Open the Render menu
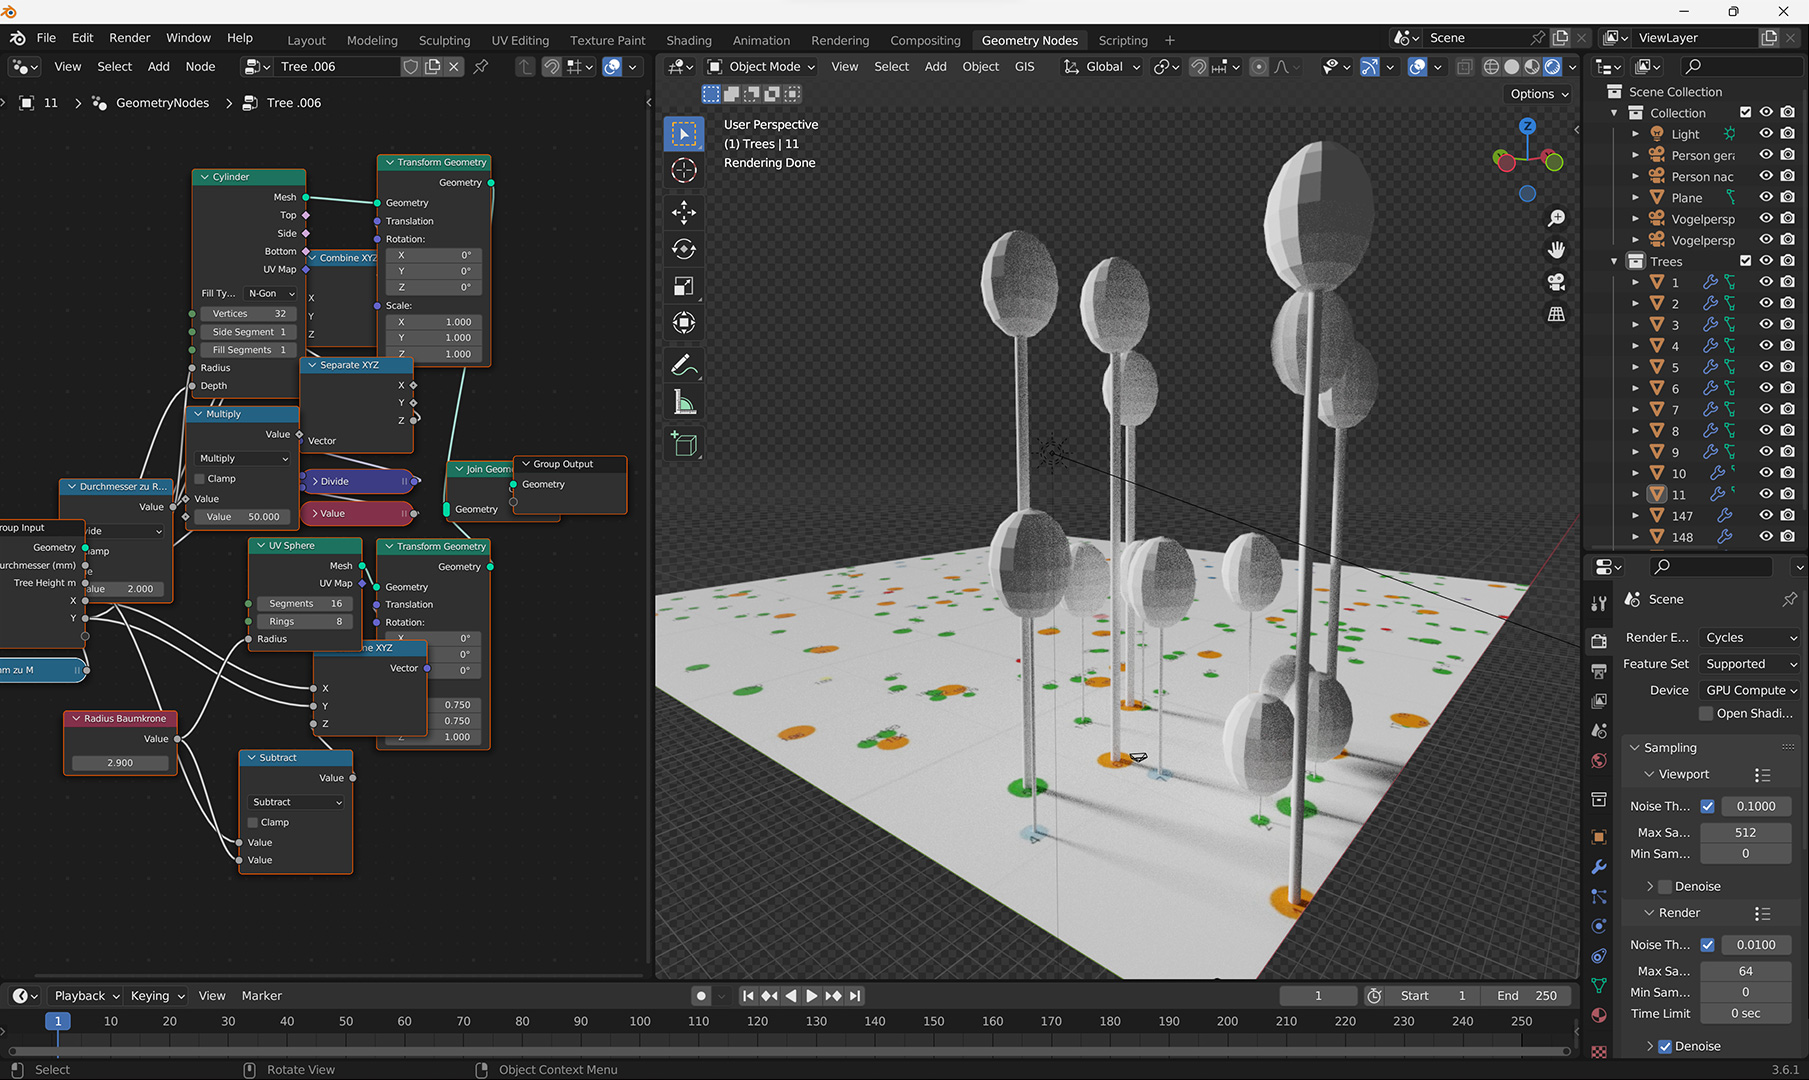This screenshot has width=1809, height=1080. point(130,38)
